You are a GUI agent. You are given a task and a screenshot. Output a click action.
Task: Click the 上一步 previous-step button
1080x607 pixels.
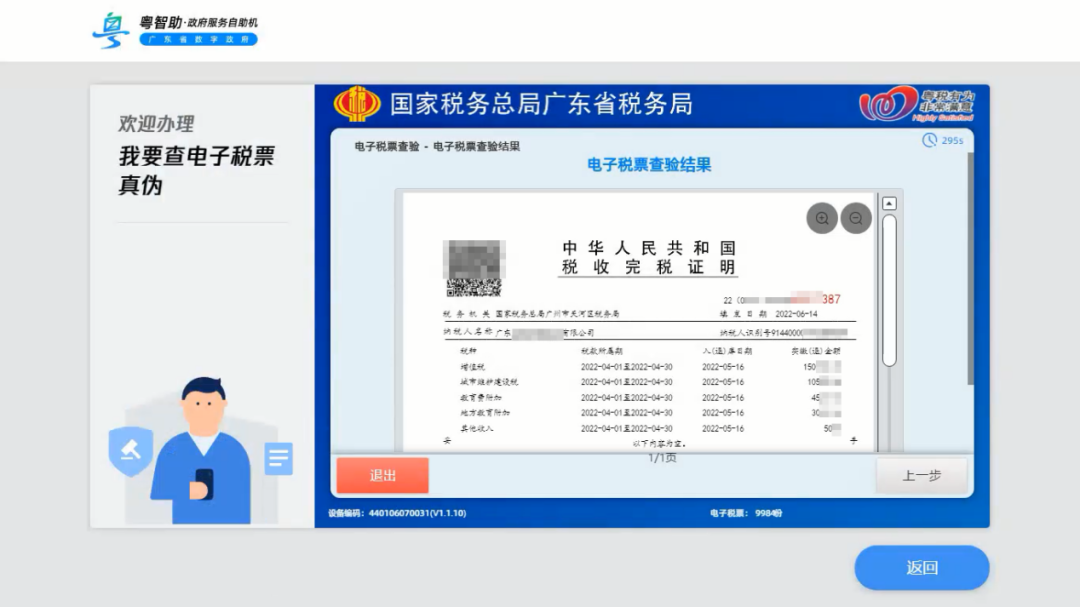pos(921,475)
